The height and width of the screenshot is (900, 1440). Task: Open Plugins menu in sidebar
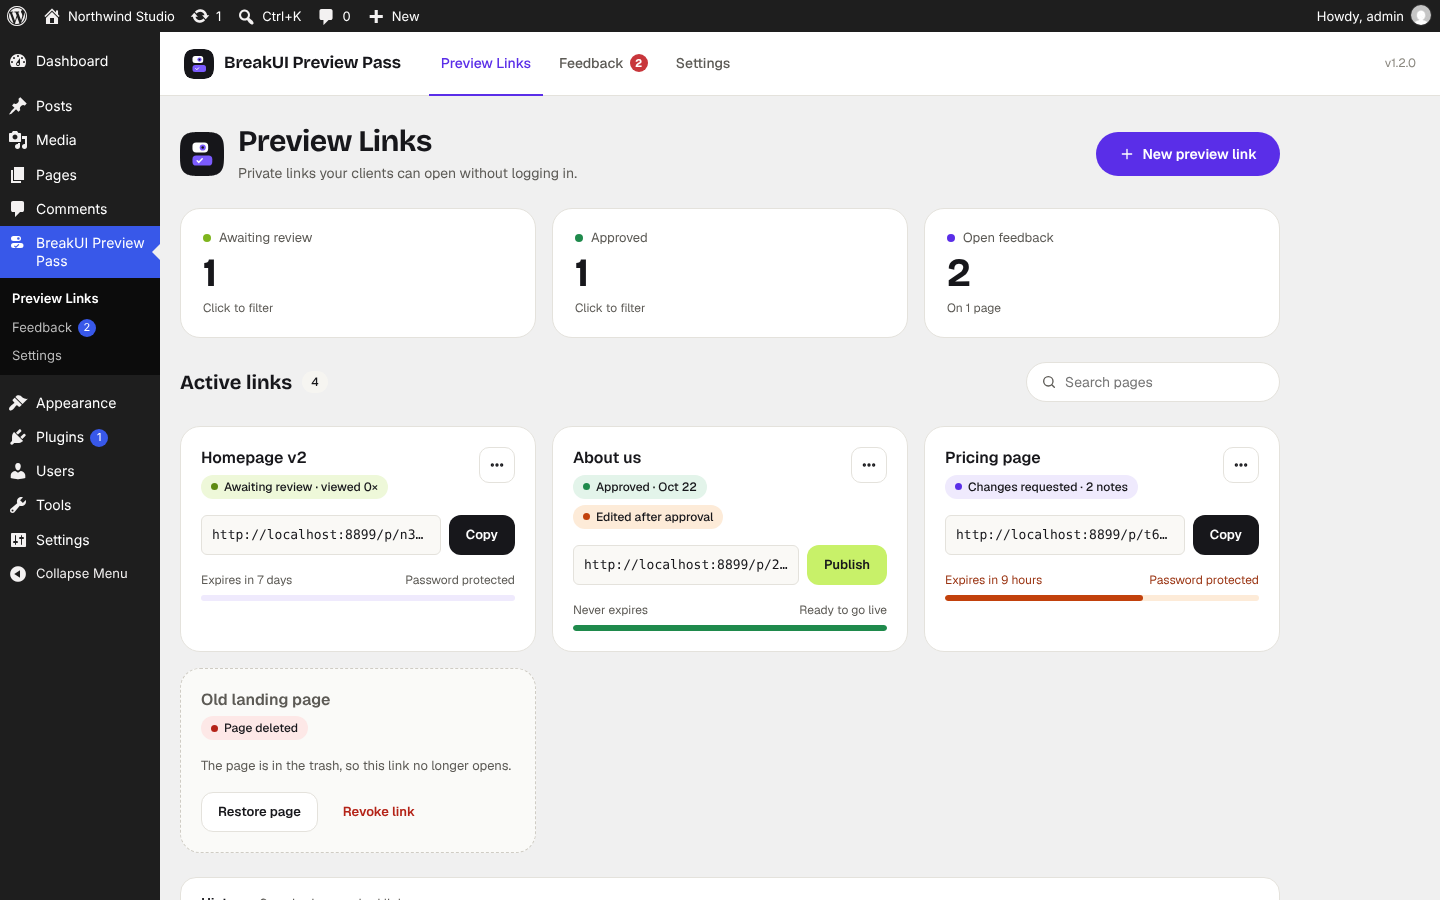(80, 437)
